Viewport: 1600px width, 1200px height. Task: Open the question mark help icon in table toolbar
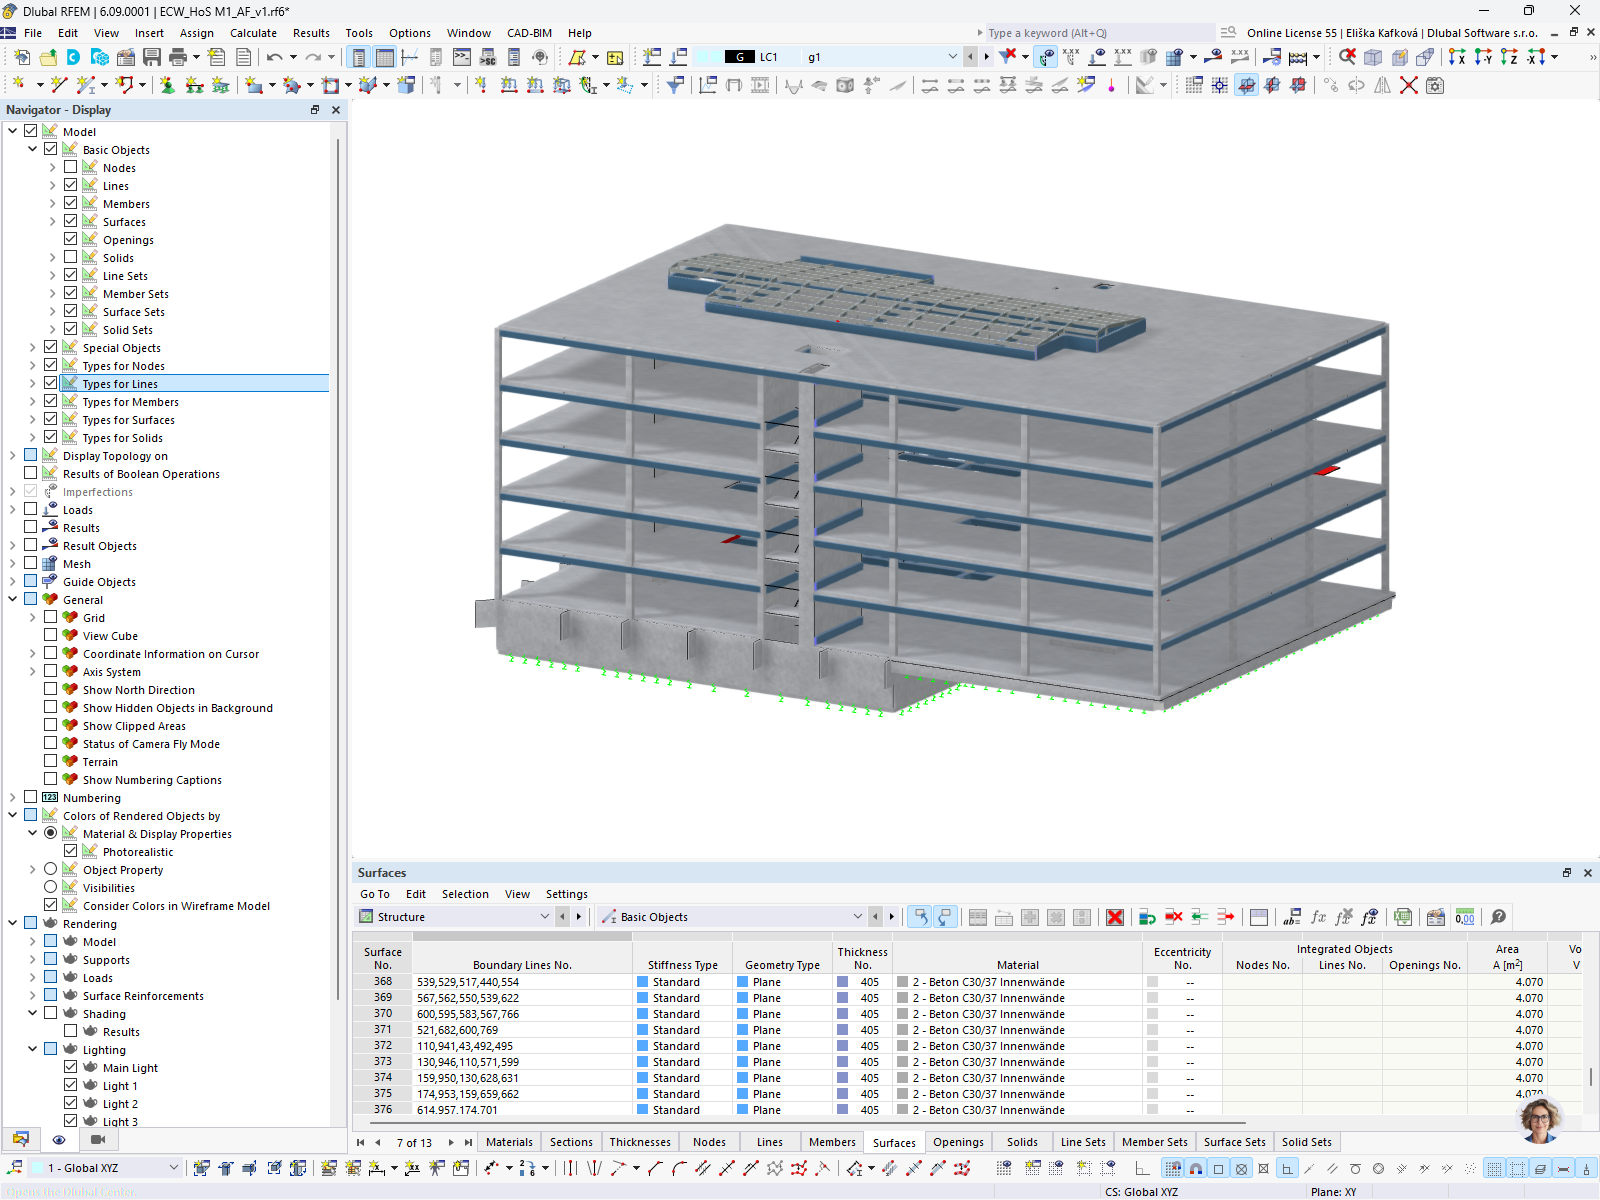pos(1499,917)
